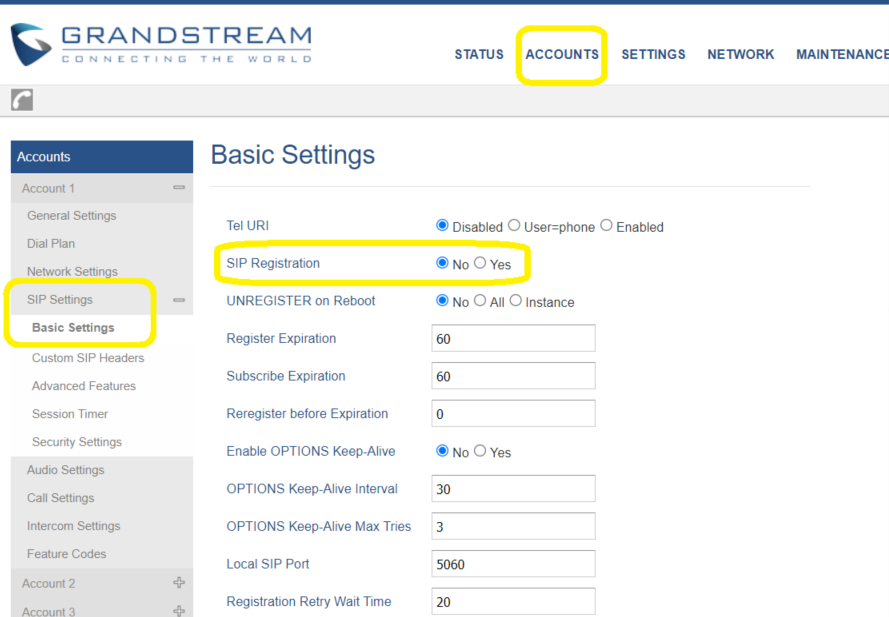Image resolution: width=889 pixels, height=617 pixels.
Task: Enable OPTIONS Keep-Alive with Yes
Action: pos(480,450)
